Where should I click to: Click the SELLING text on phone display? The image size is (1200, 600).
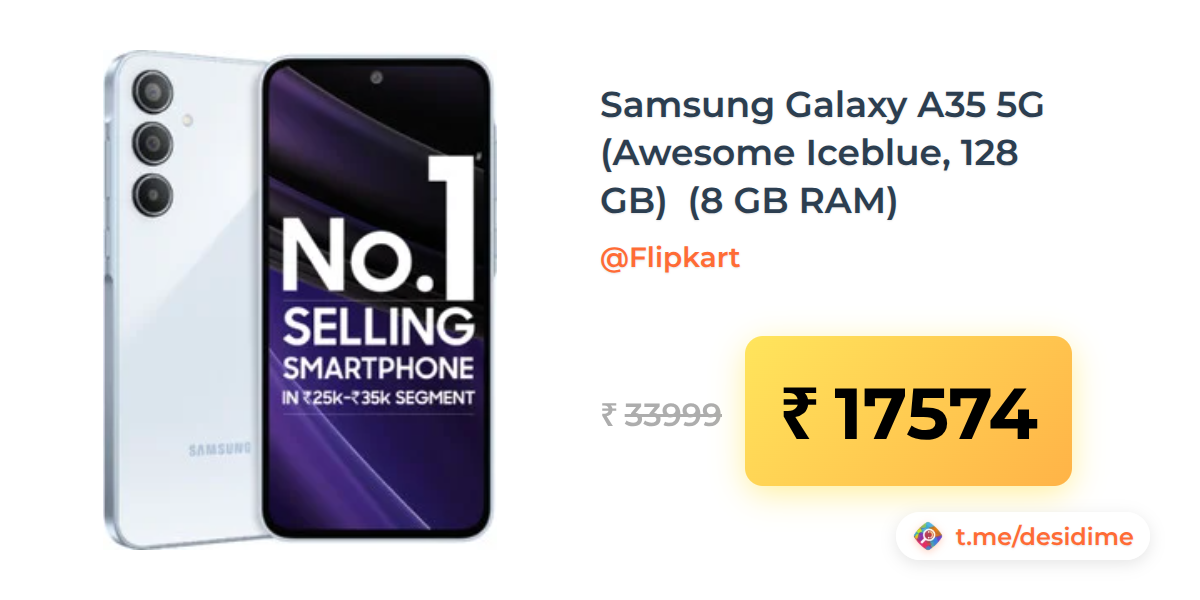pos(379,328)
